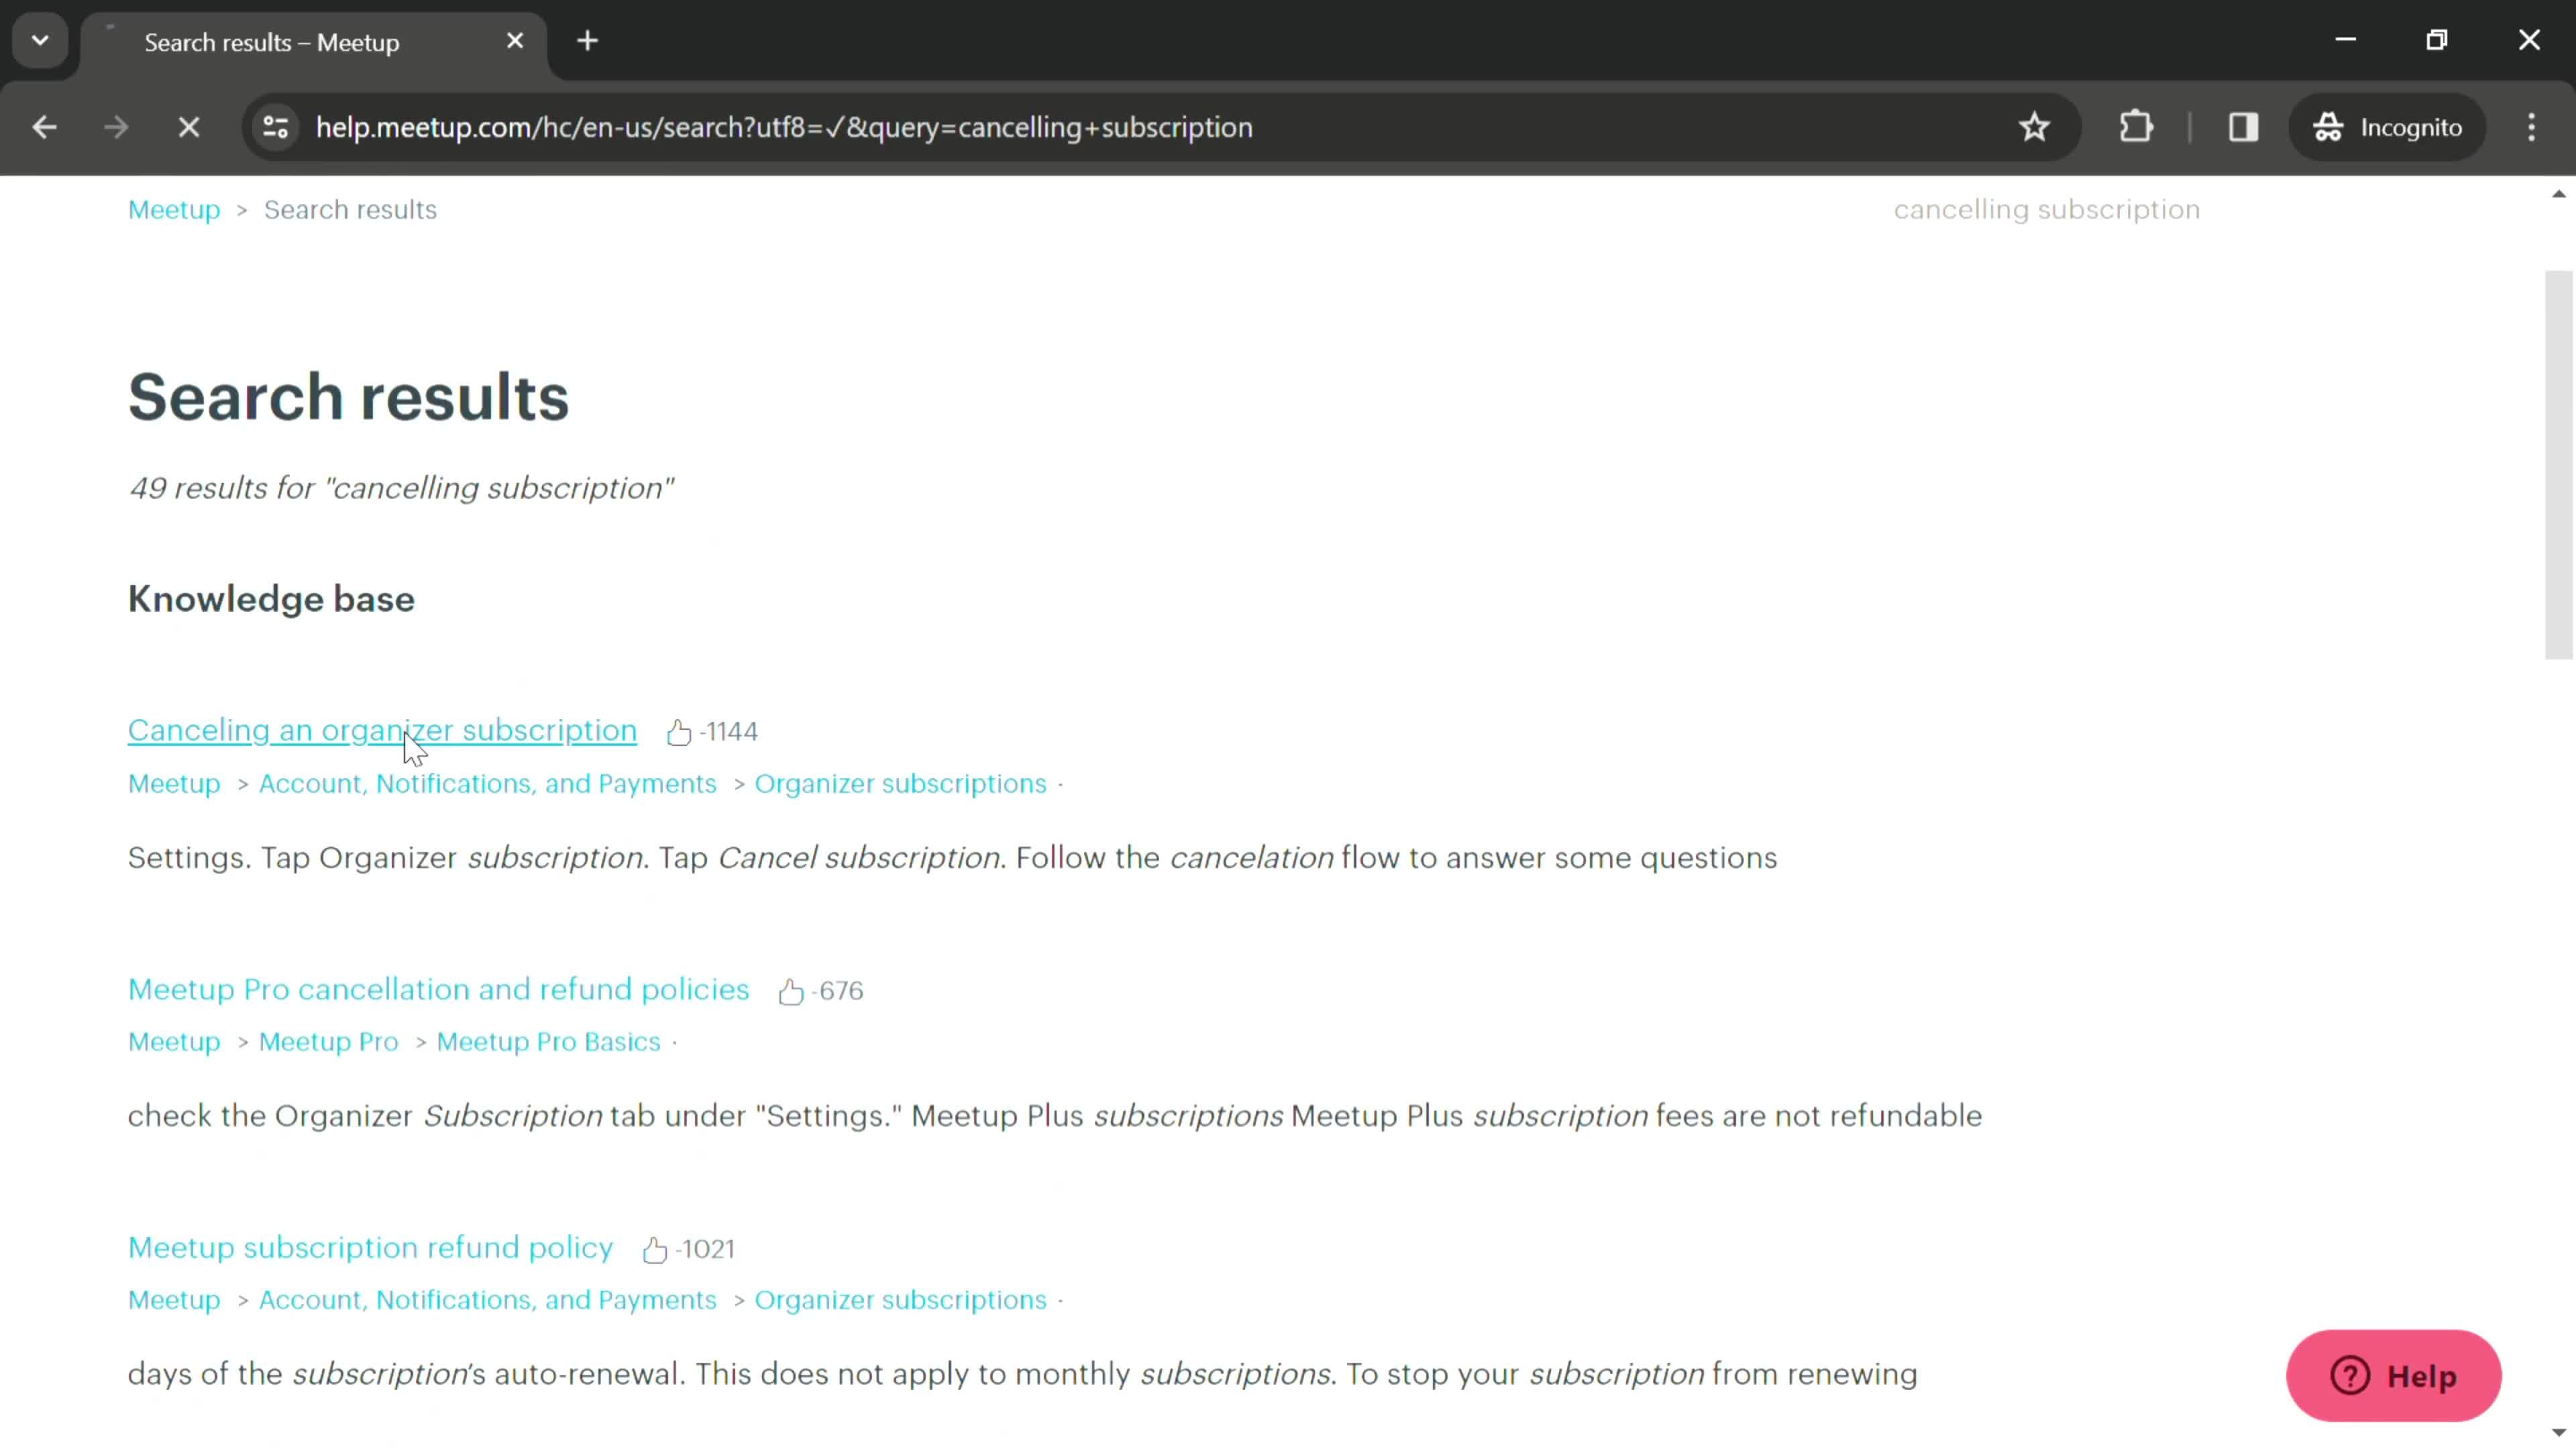2576x1449 pixels.
Task: Stop loading the page
Action: coord(189,127)
